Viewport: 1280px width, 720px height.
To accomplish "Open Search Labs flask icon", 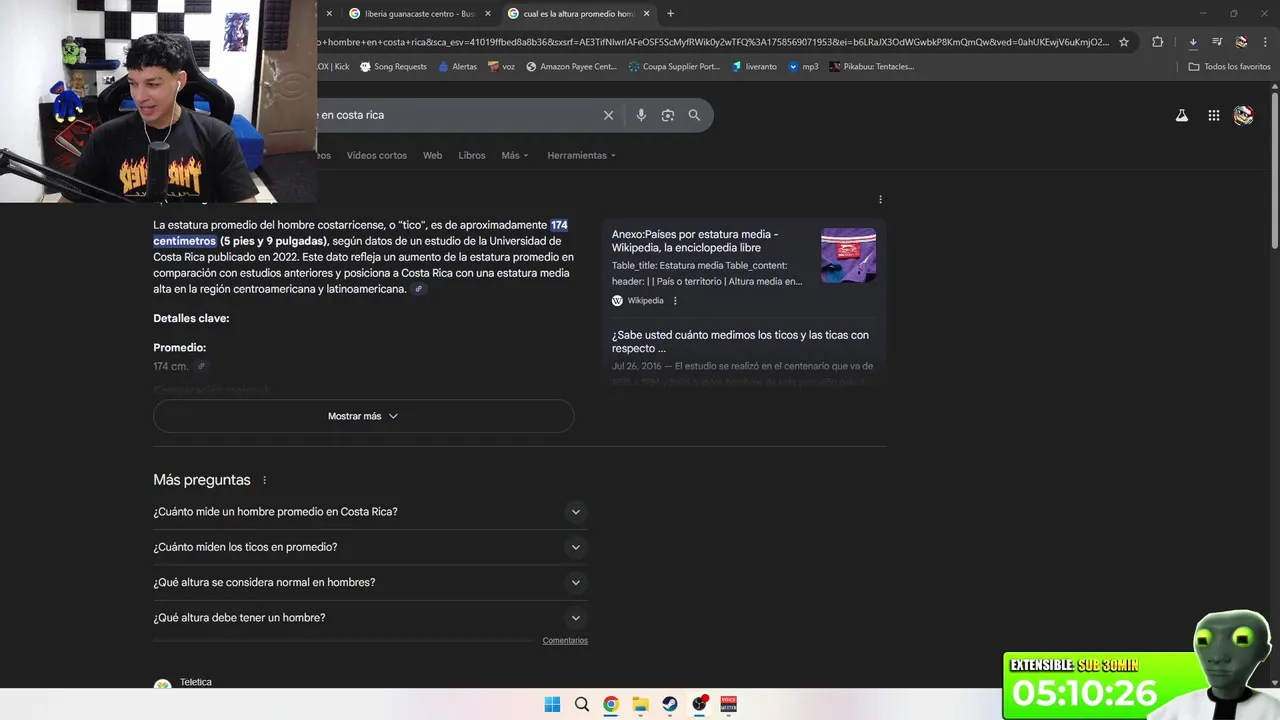I will (1182, 115).
